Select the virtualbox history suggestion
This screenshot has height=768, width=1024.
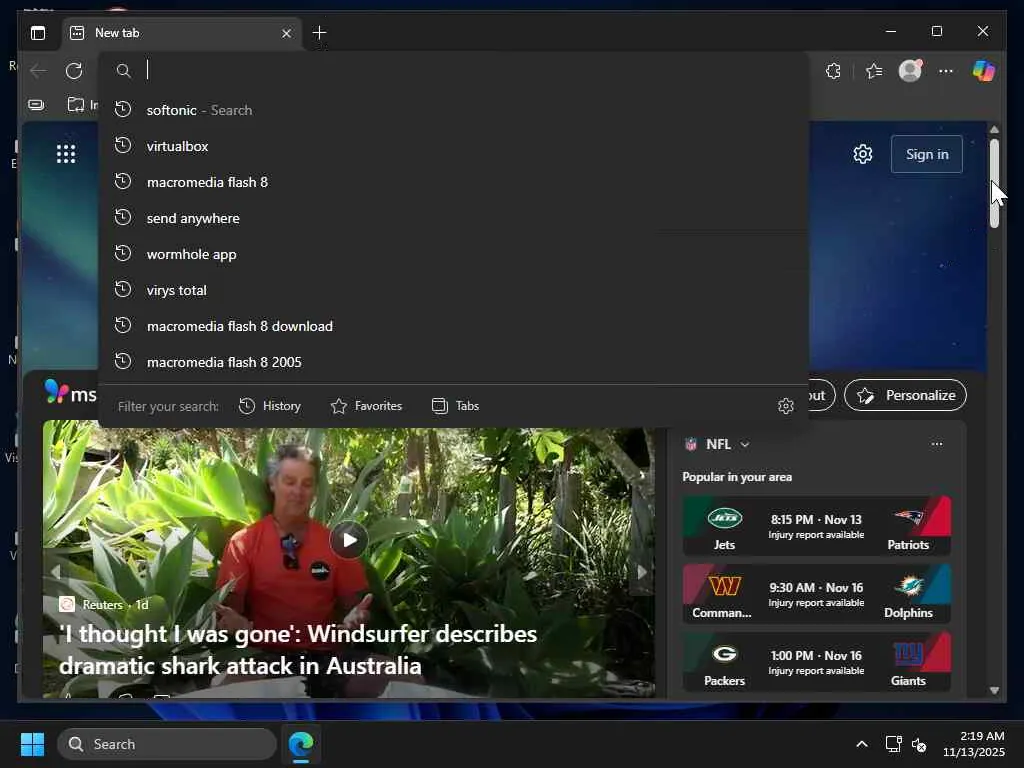click(x=453, y=146)
